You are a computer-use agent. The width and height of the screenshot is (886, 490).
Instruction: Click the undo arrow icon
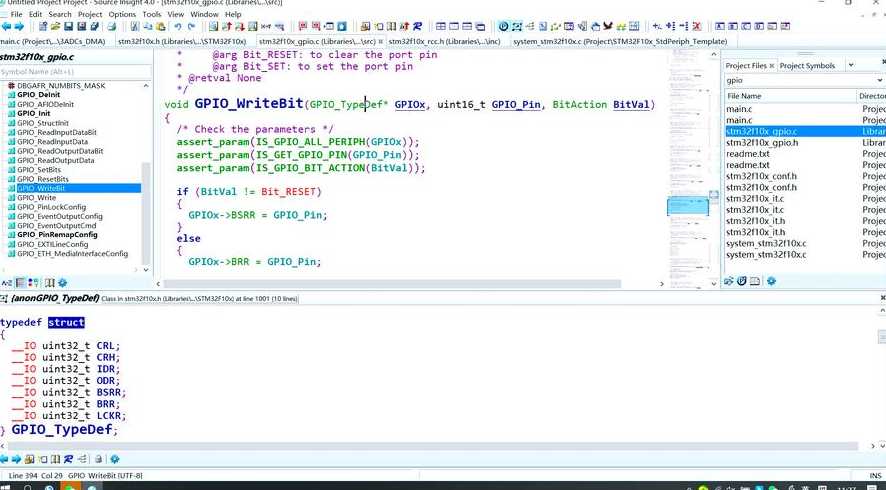pos(178,27)
